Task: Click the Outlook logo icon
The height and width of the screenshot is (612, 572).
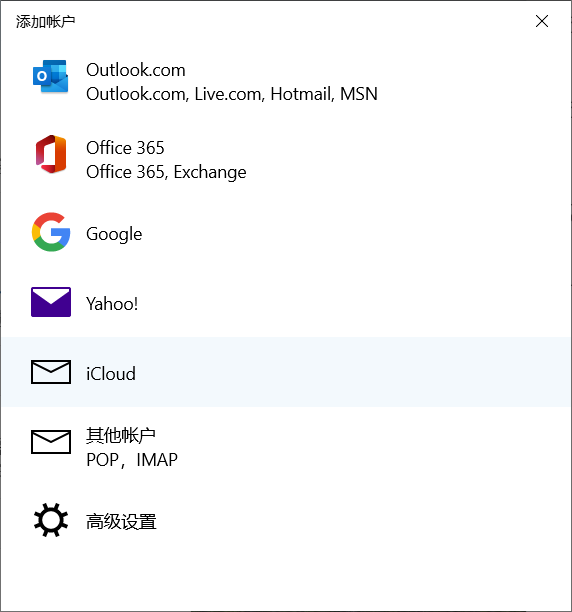Action: click(51, 76)
